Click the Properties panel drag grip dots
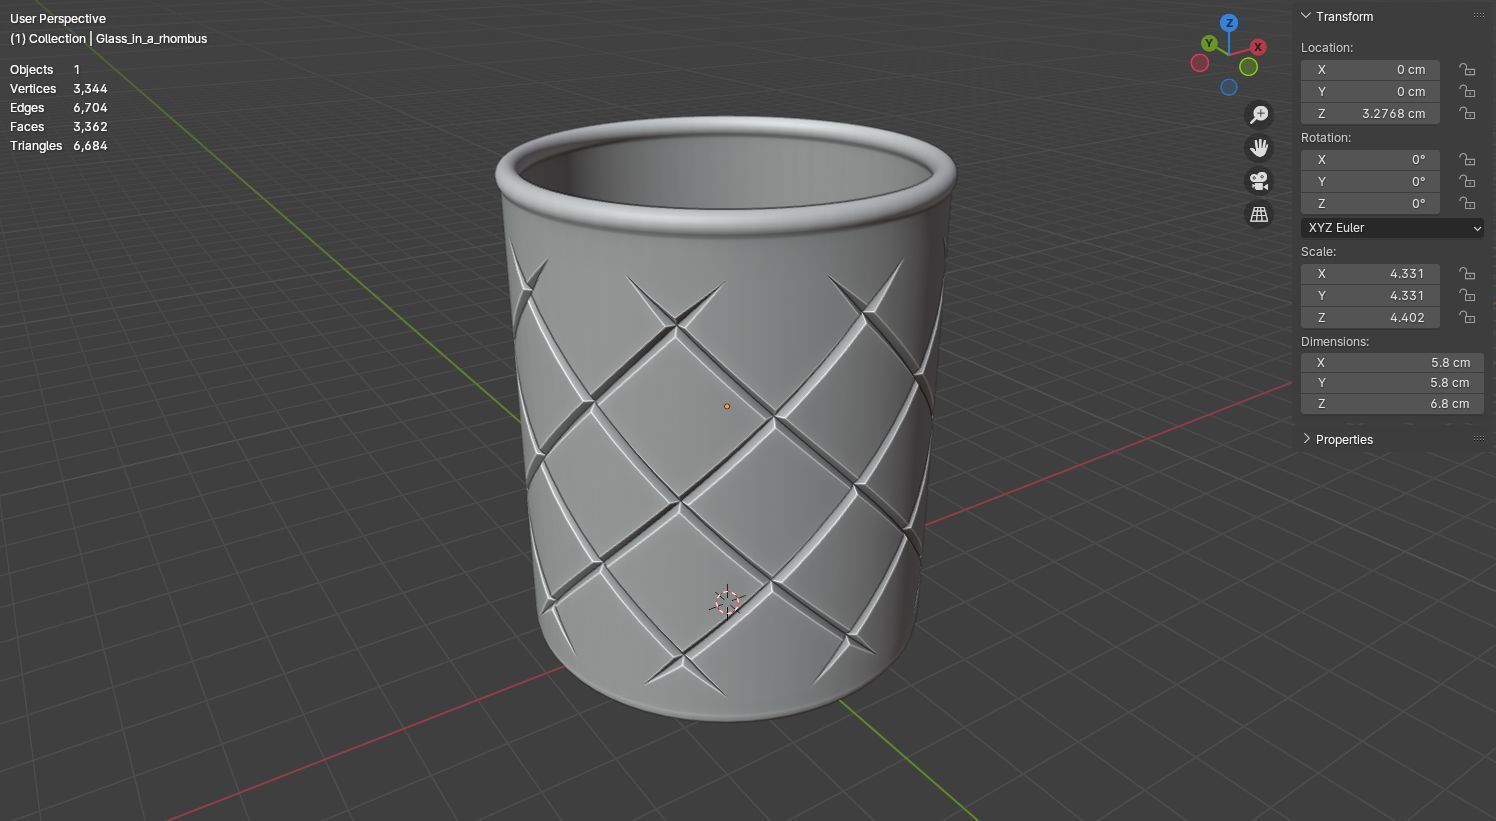 1479,439
